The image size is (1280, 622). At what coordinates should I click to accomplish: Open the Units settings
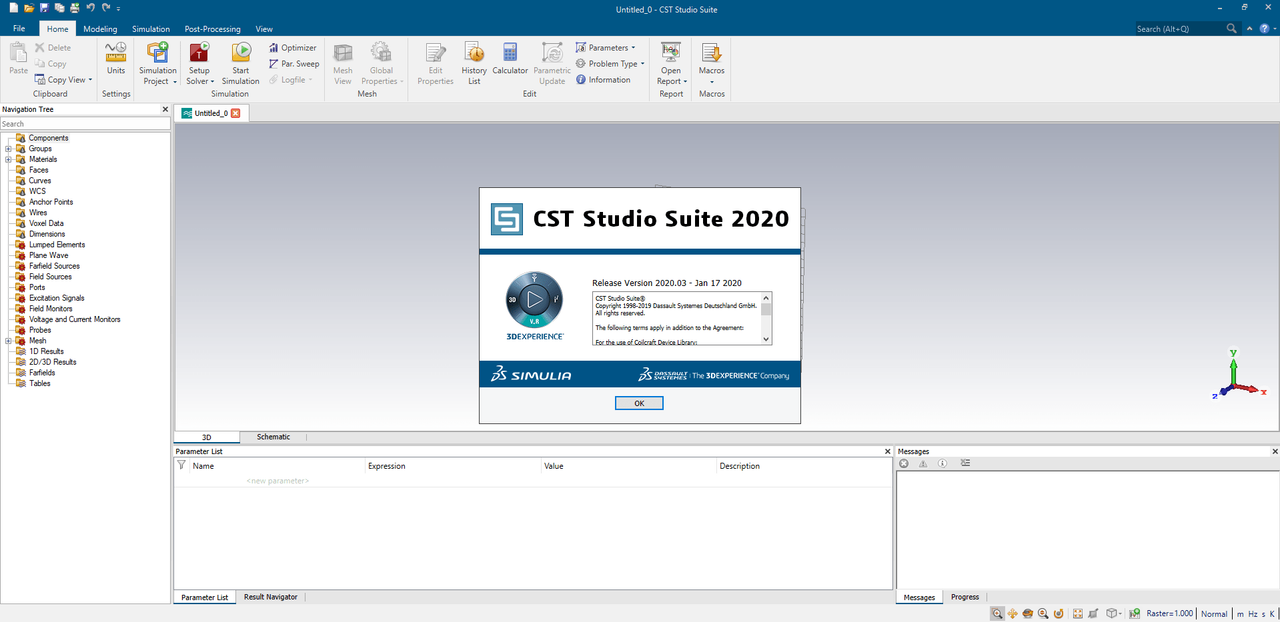click(116, 59)
